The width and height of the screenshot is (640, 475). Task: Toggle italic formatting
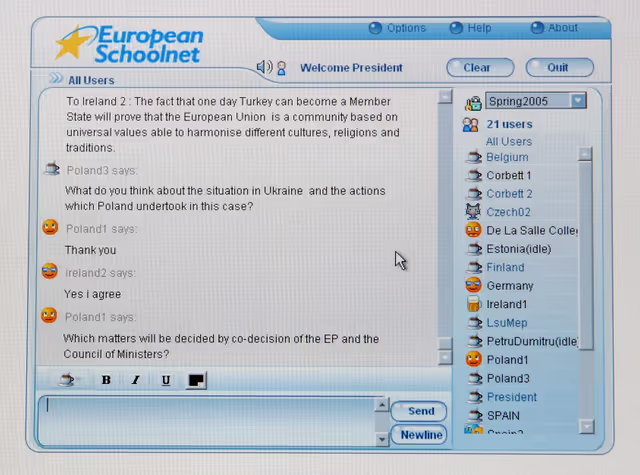coord(136,380)
